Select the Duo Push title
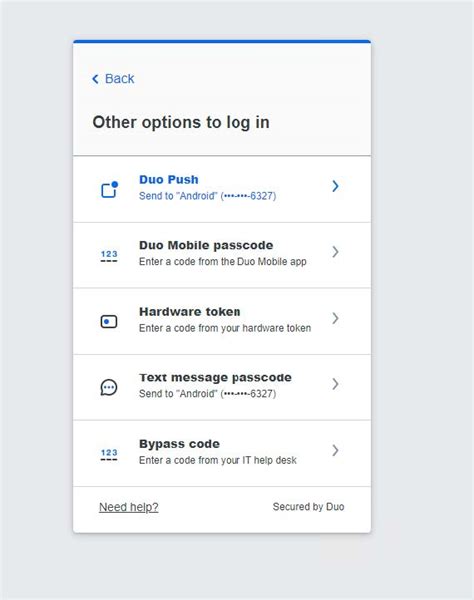474x600 pixels. [x=169, y=179]
